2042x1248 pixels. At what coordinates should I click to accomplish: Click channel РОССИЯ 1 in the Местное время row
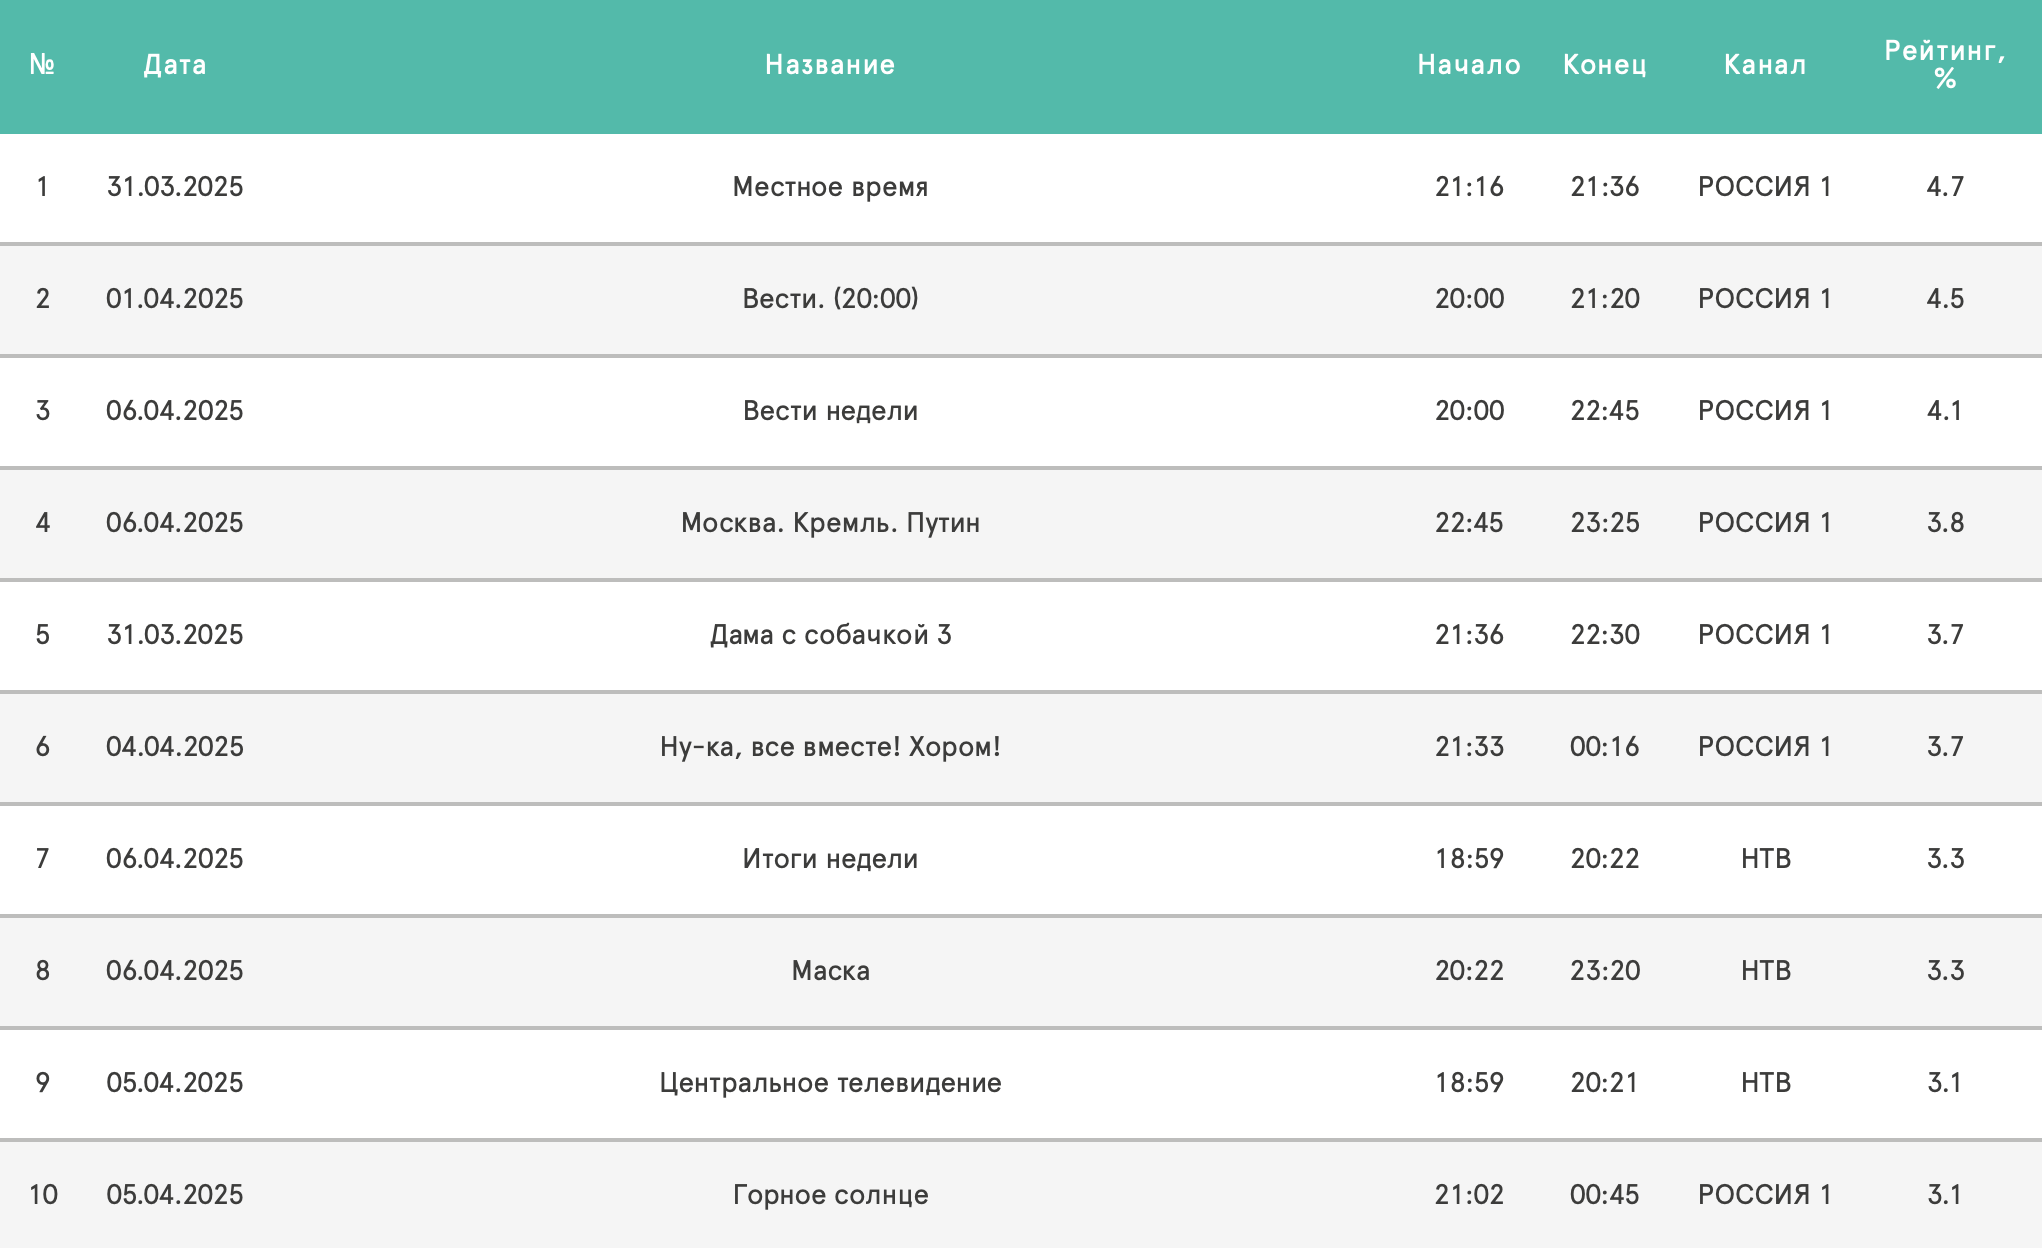1765,187
